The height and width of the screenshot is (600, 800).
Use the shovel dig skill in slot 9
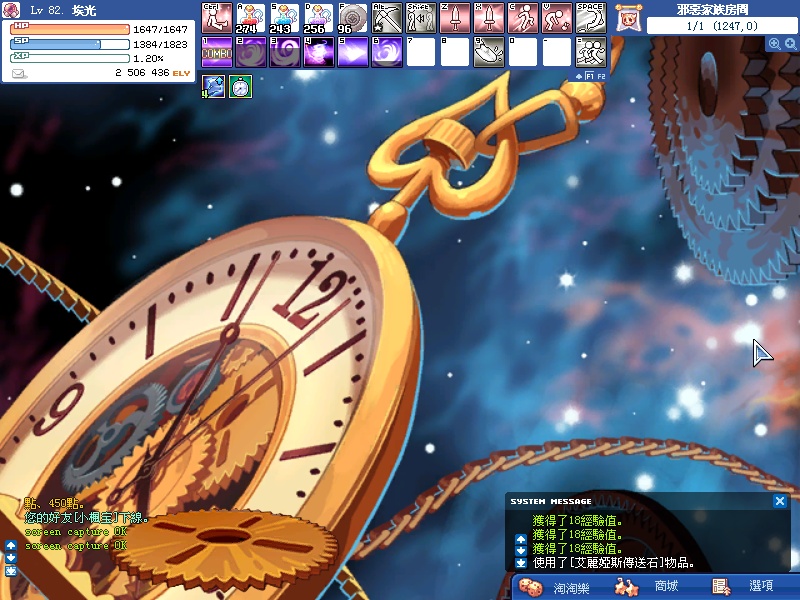pyautogui.click(x=489, y=52)
